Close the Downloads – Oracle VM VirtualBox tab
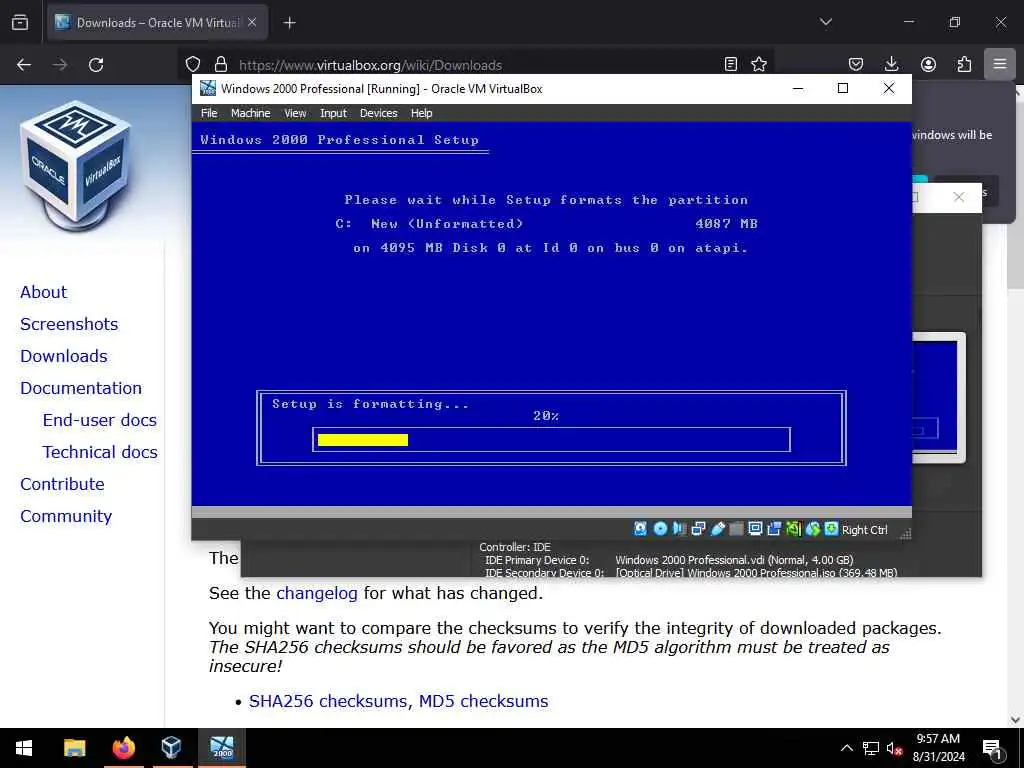This screenshot has width=1024, height=768. pyautogui.click(x=251, y=22)
